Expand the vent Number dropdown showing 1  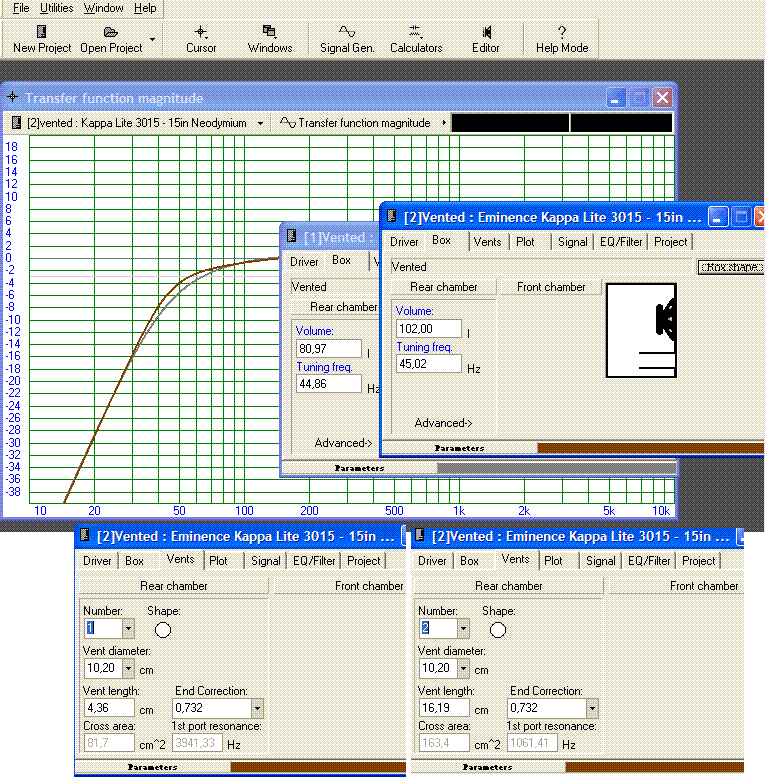coord(128,629)
